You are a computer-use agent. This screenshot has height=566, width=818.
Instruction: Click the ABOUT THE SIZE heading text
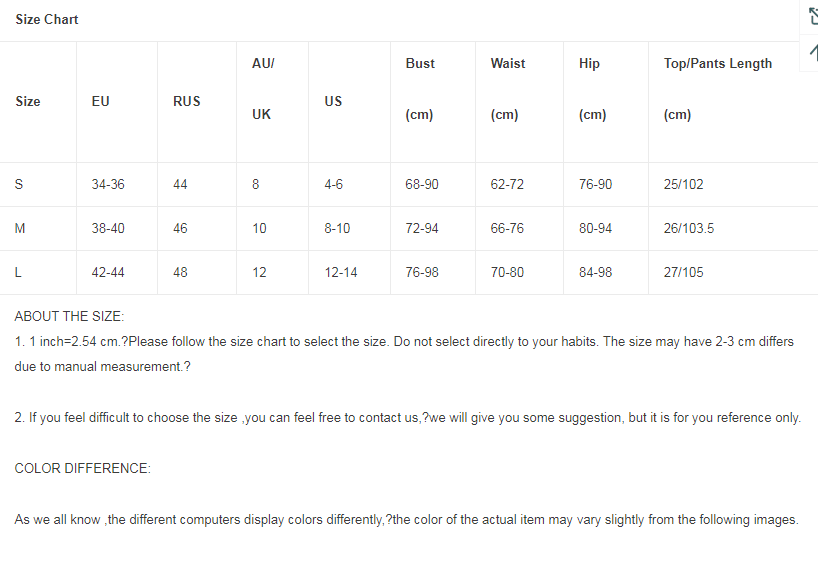[69, 317]
